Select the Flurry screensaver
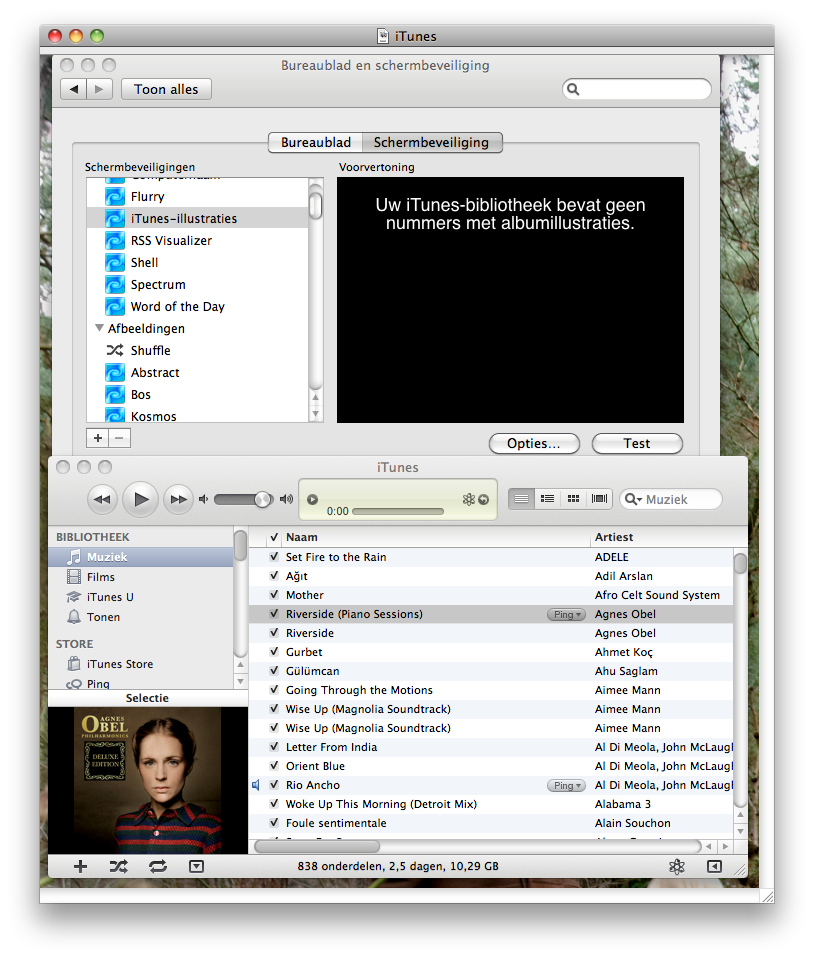Image resolution: width=814 pixels, height=958 pixels. (x=197, y=197)
